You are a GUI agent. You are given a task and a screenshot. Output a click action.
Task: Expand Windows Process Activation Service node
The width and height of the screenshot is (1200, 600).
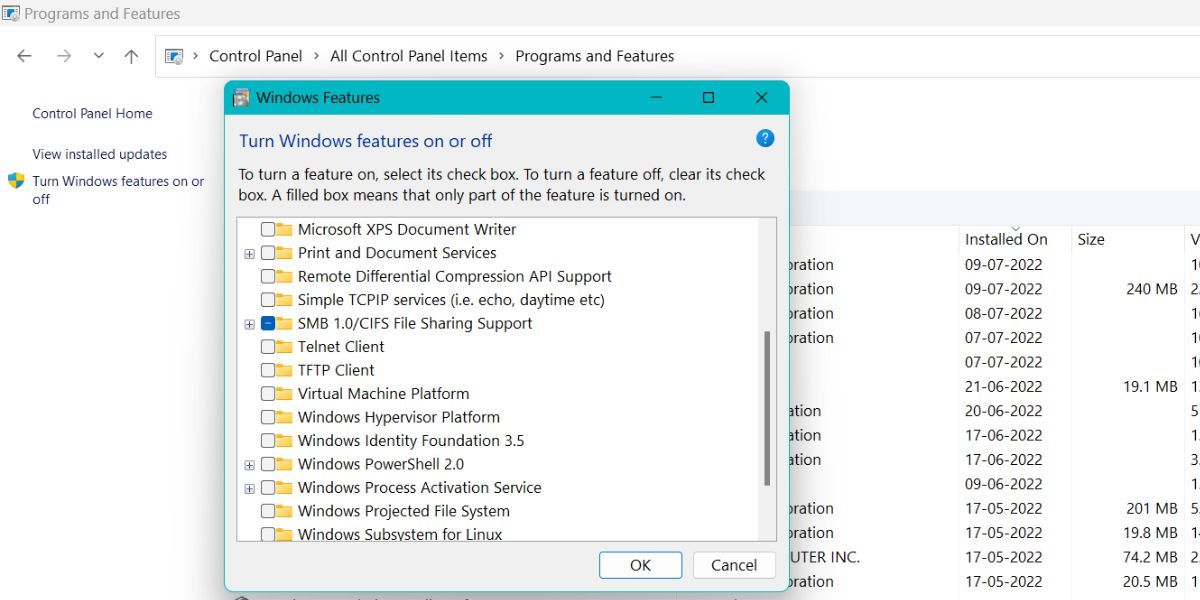click(250, 487)
